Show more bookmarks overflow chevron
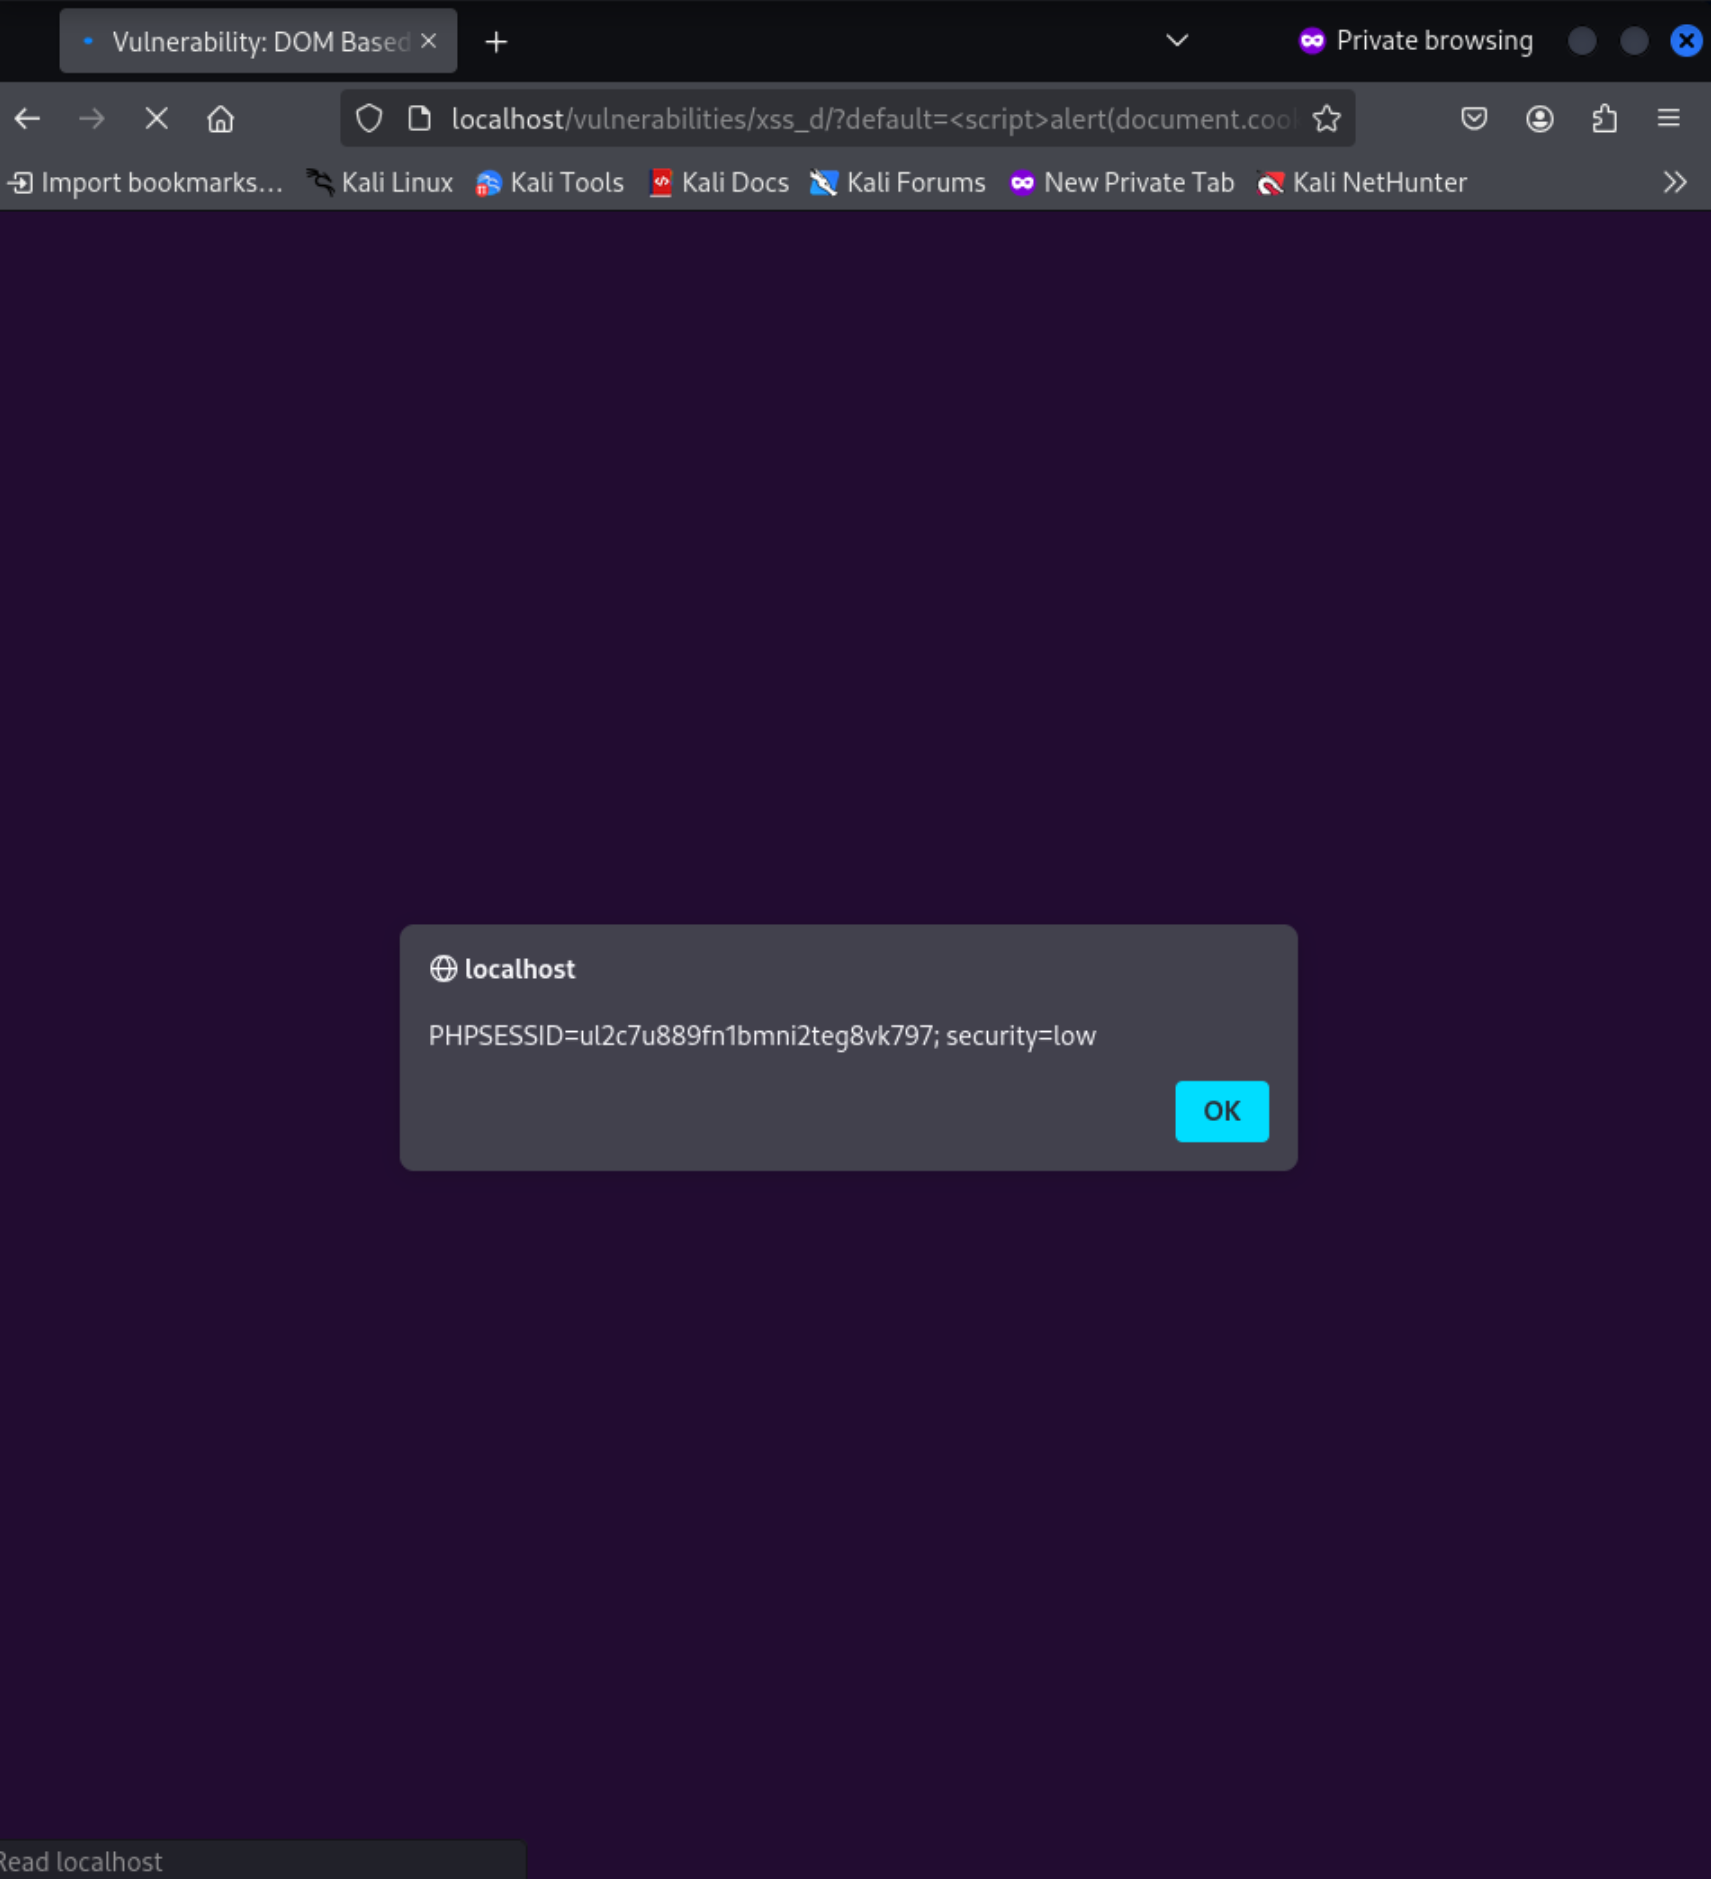Screen dimensions: 1711x1879 [x=1675, y=182]
